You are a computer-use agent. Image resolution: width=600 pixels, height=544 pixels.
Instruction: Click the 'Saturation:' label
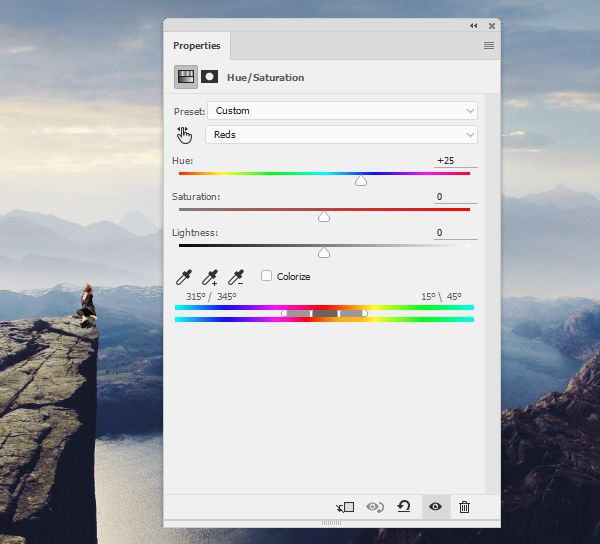196,197
